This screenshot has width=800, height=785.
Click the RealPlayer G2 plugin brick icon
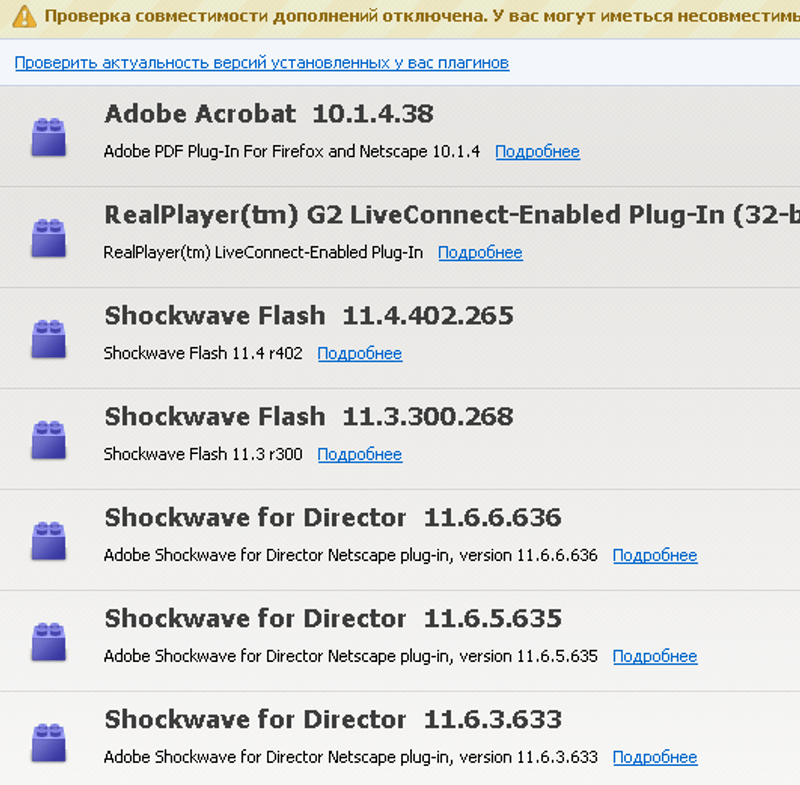[48, 238]
